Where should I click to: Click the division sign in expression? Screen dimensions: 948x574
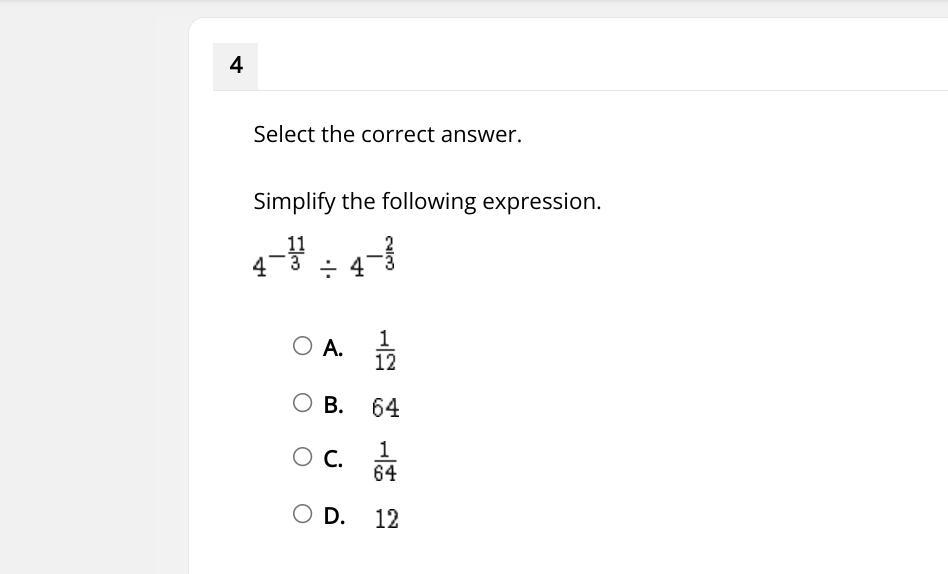click(x=328, y=267)
